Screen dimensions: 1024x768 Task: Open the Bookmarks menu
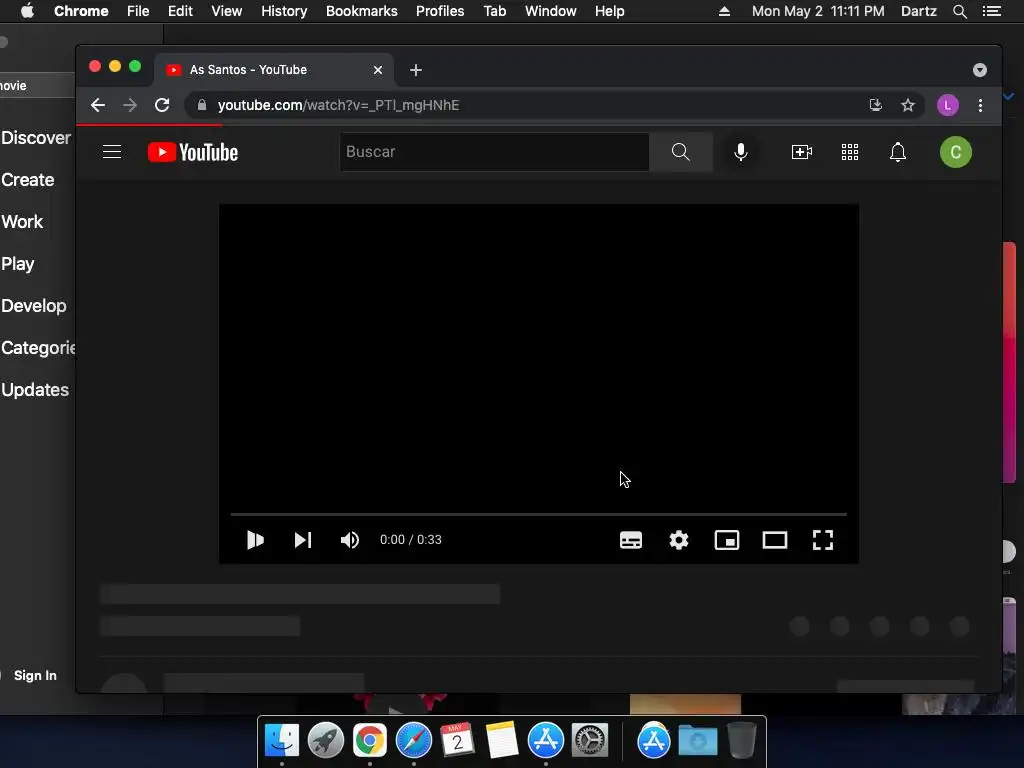click(x=362, y=11)
